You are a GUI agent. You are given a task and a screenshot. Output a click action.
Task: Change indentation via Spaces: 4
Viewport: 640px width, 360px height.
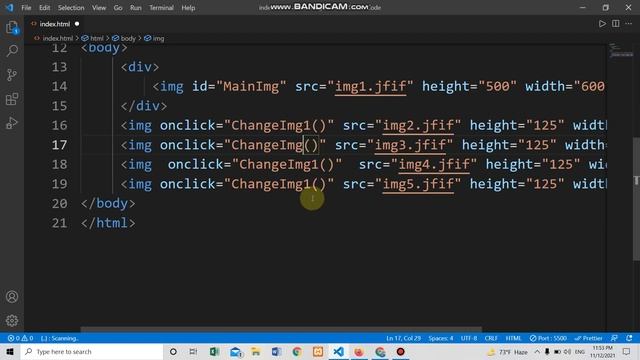tap(441, 338)
